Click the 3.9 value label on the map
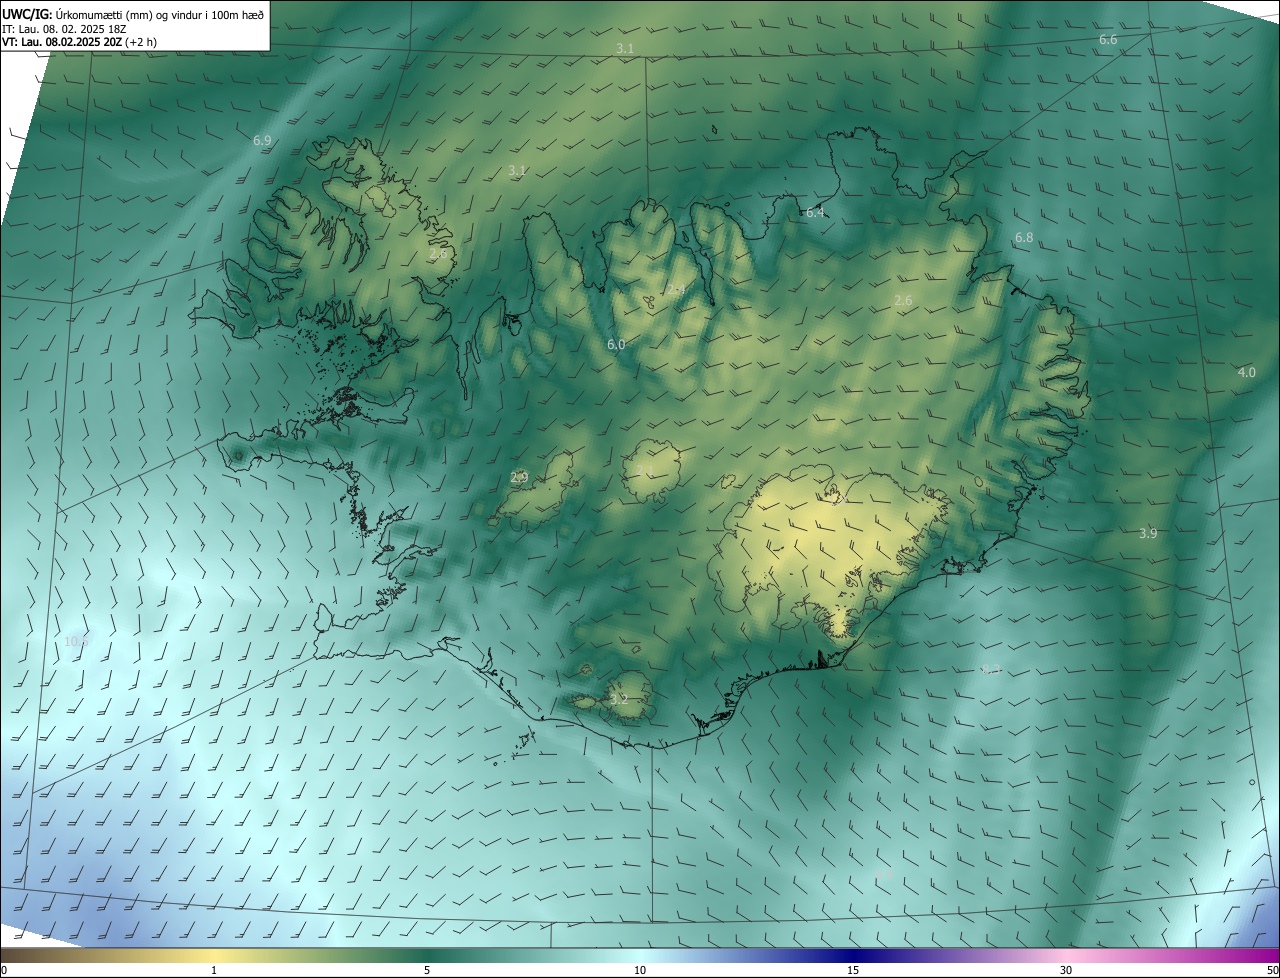The width and height of the screenshot is (1280, 978). pyautogui.click(x=1148, y=533)
